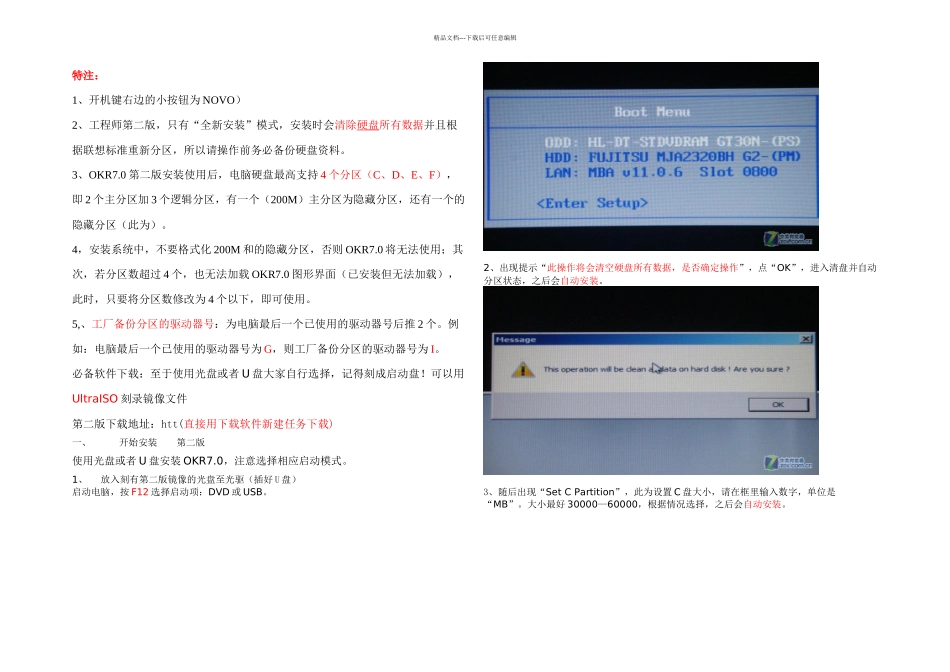Select the LAN: MBA v11.0.6 boot entry
Image resolution: width=950 pixels, height=672 pixels.
tap(661, 172)
